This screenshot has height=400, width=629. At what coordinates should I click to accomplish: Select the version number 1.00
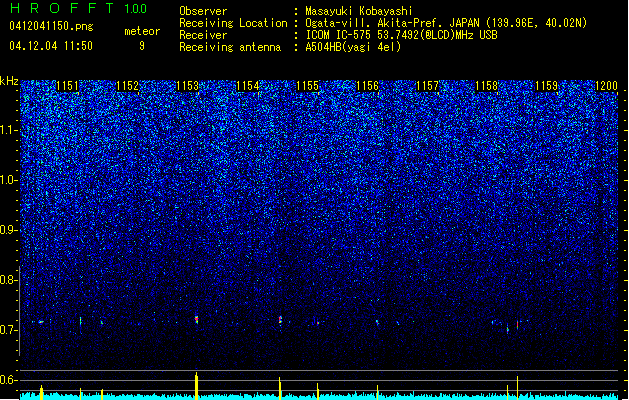136,8
